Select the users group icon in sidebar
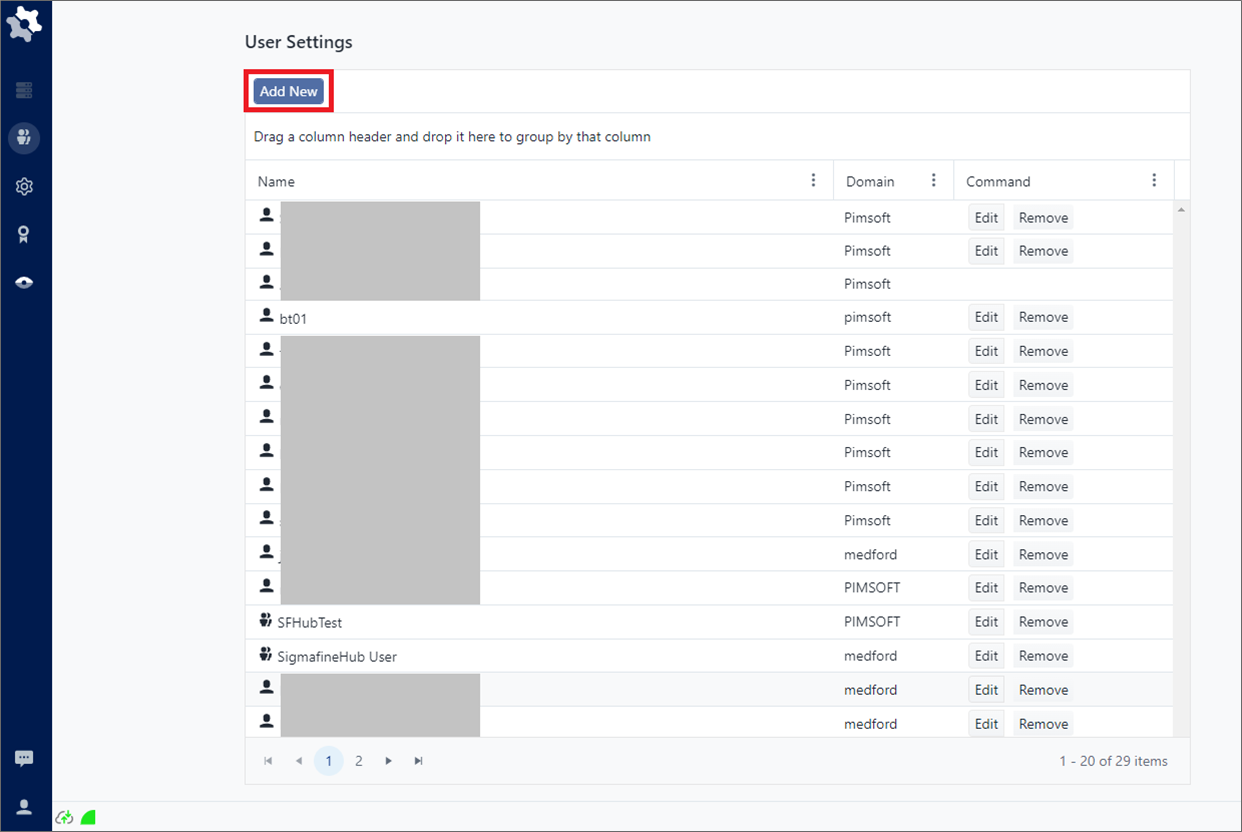The width and height of the screenshot is (1242, 832). pyautogui.click(x=25, y=138)
